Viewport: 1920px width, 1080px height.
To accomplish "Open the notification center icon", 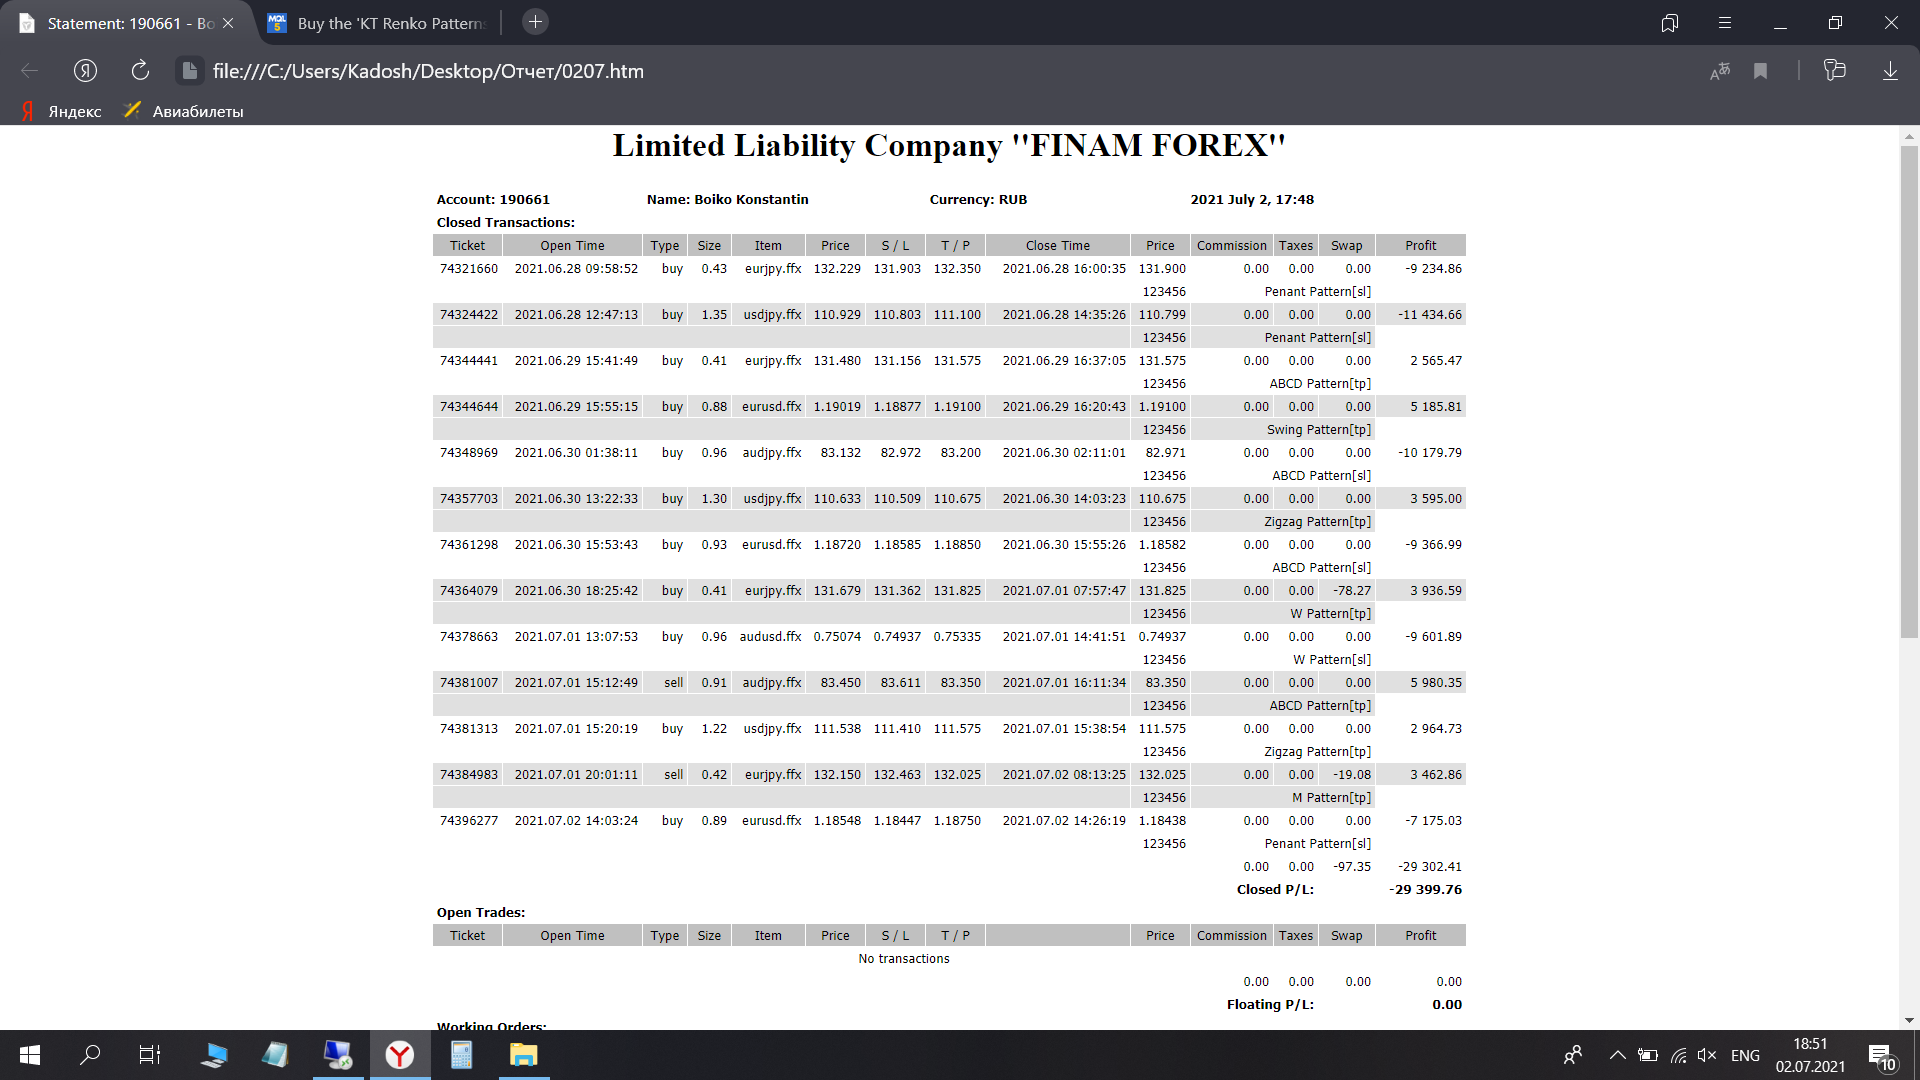I will click(1880, 1055).
